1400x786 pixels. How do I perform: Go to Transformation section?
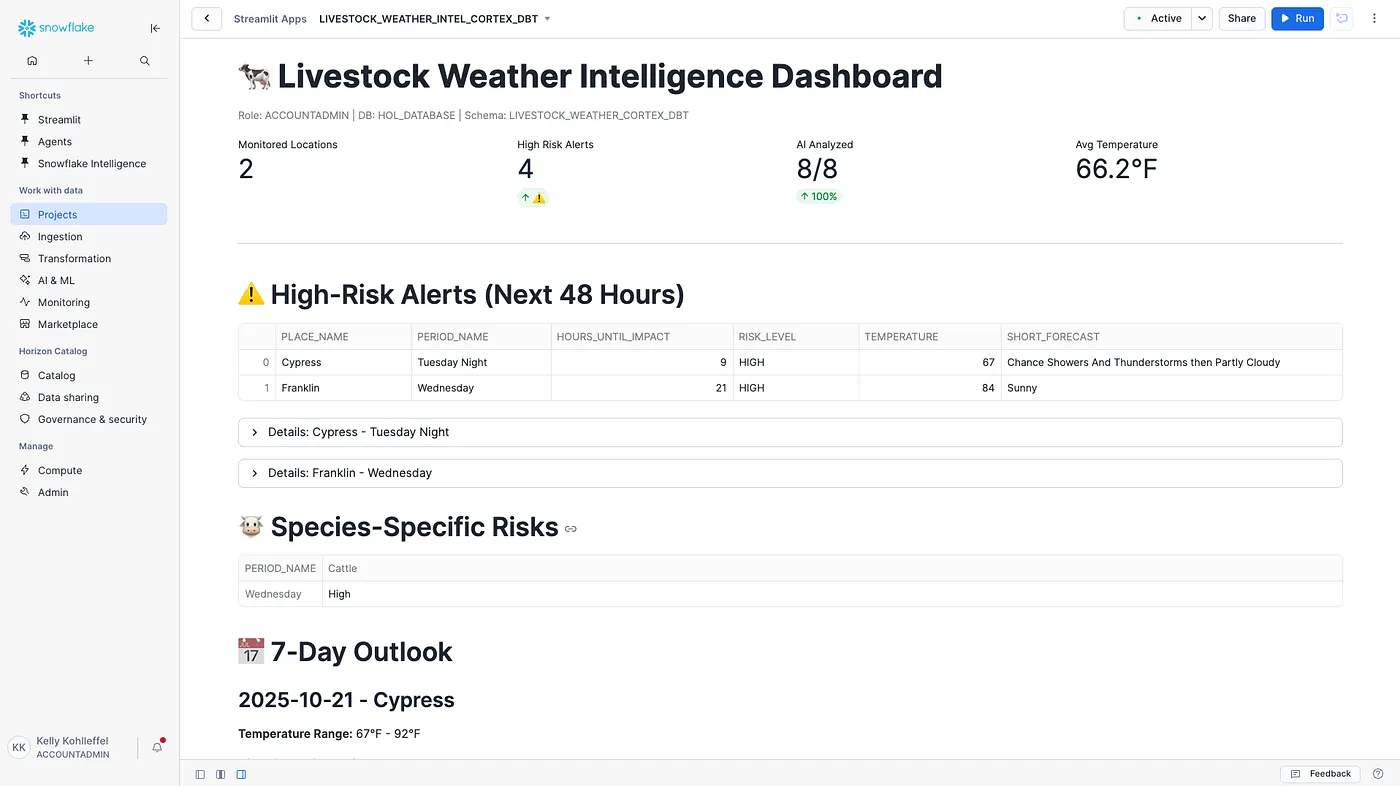[74, 258]
